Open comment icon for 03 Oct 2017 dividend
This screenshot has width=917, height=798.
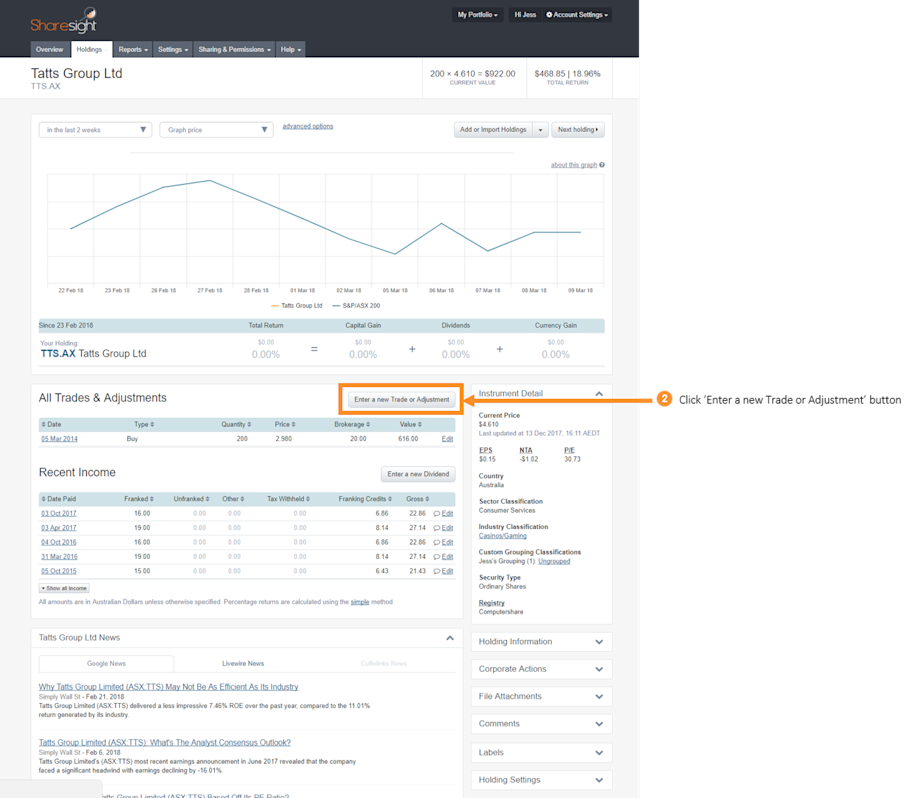(436, 513)
